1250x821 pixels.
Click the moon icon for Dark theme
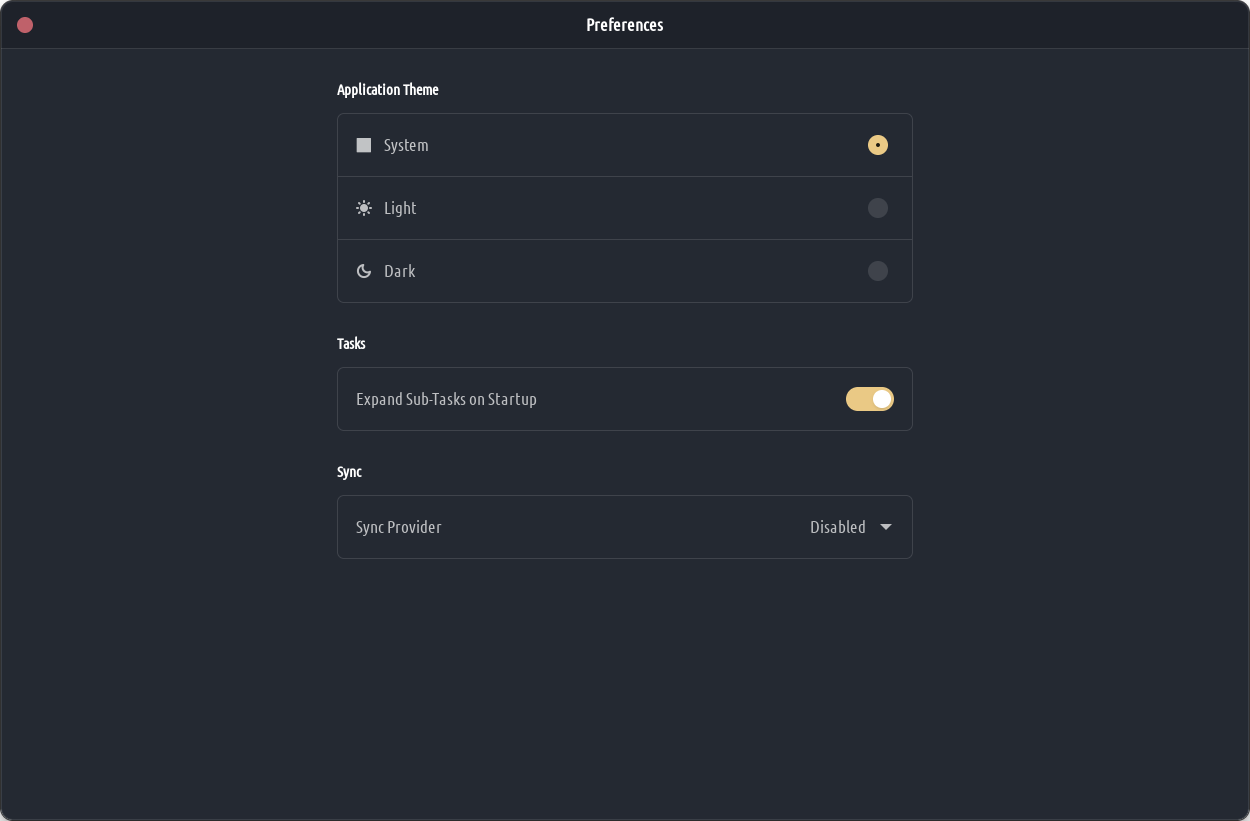(364, 271)
